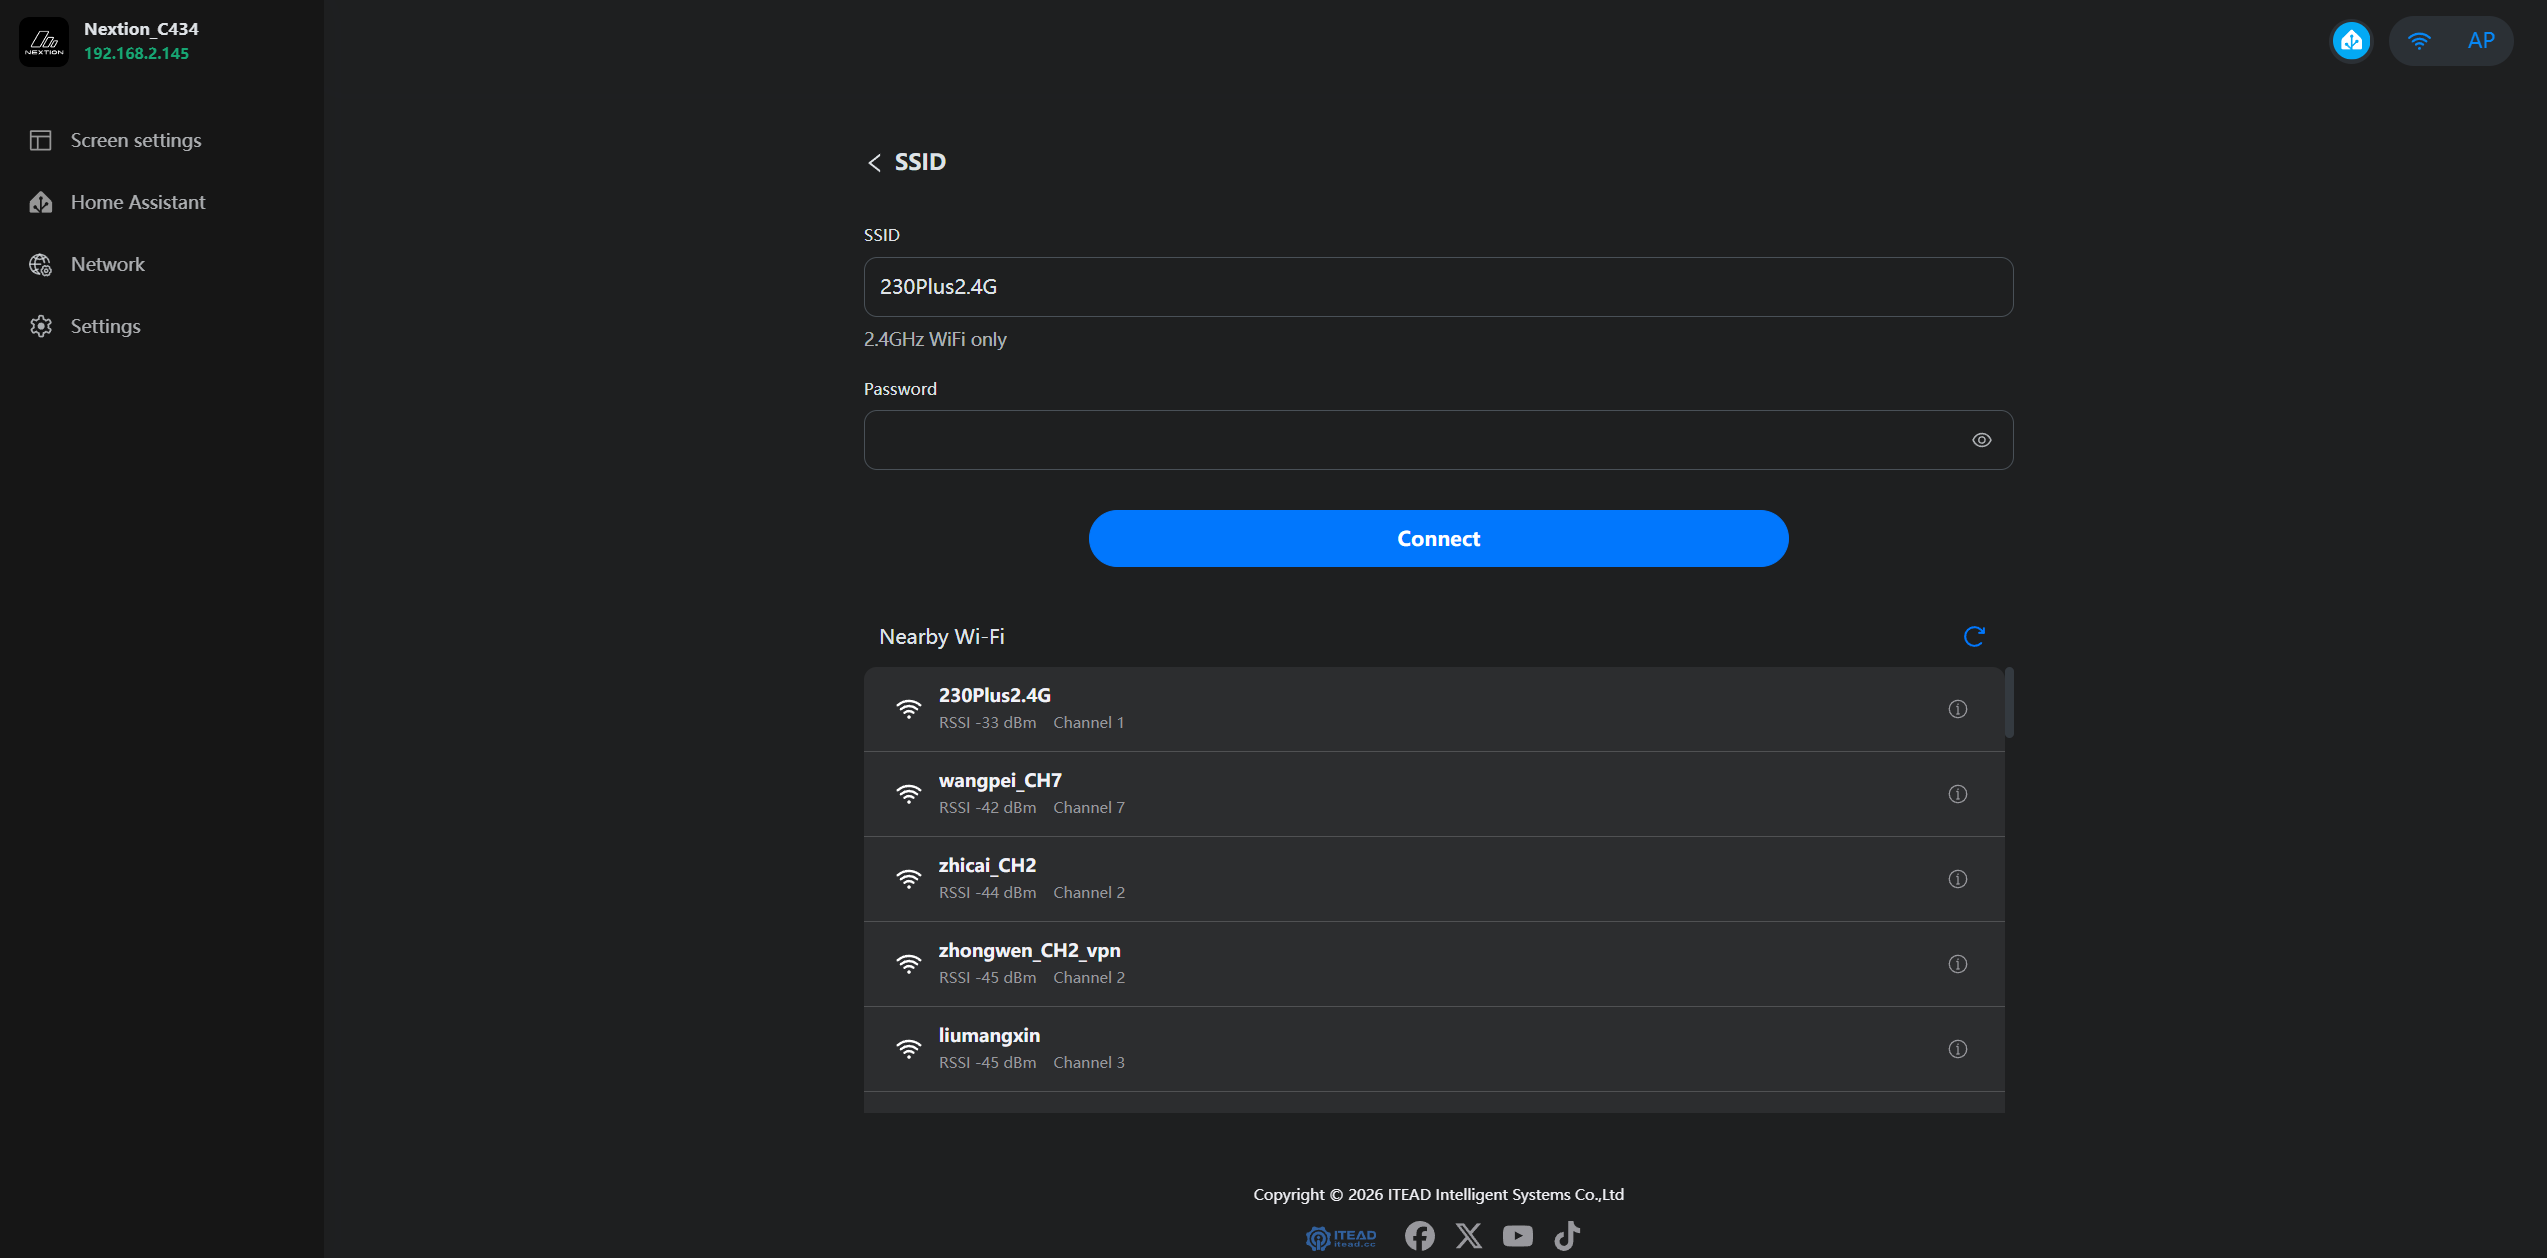Image resolution: width=2547 pixels, height=1258 pixels.
Task: Go to the Network section
Action: 88,264
